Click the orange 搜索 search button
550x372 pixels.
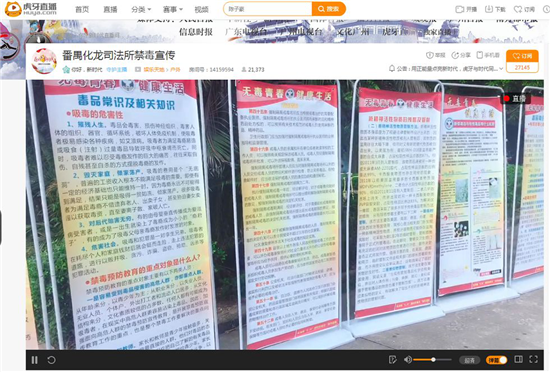tap(329, 9)
